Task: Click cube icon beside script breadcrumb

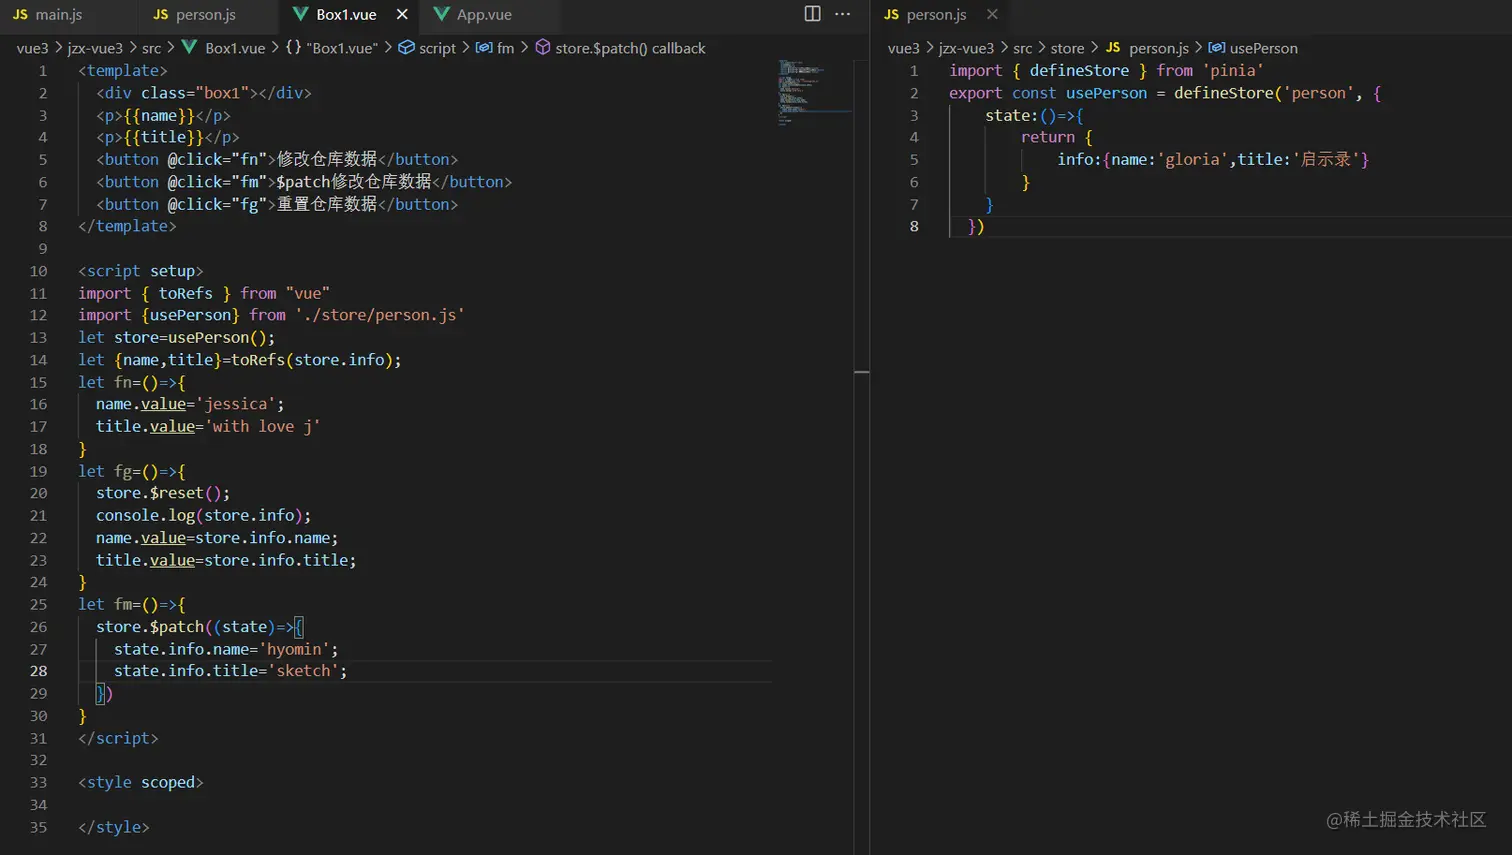Action: click(406, 48)
